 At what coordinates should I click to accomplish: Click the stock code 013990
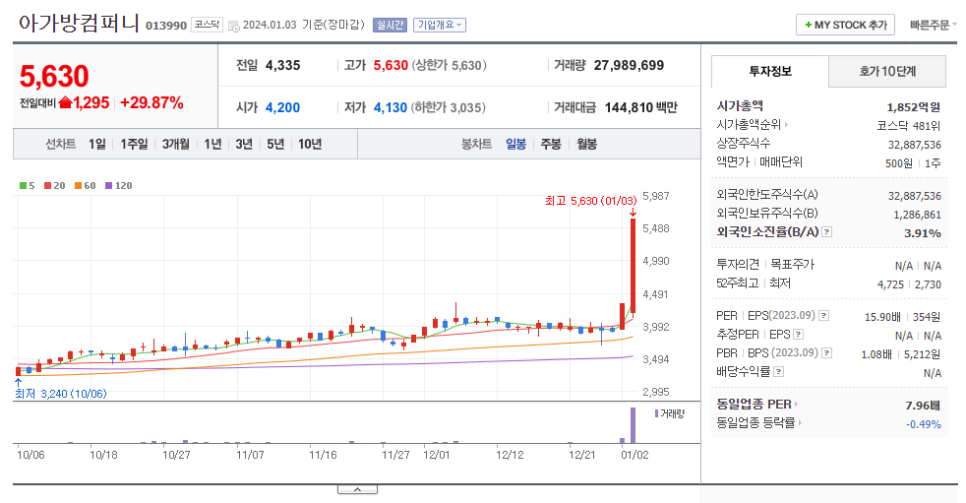click(166, 26)
